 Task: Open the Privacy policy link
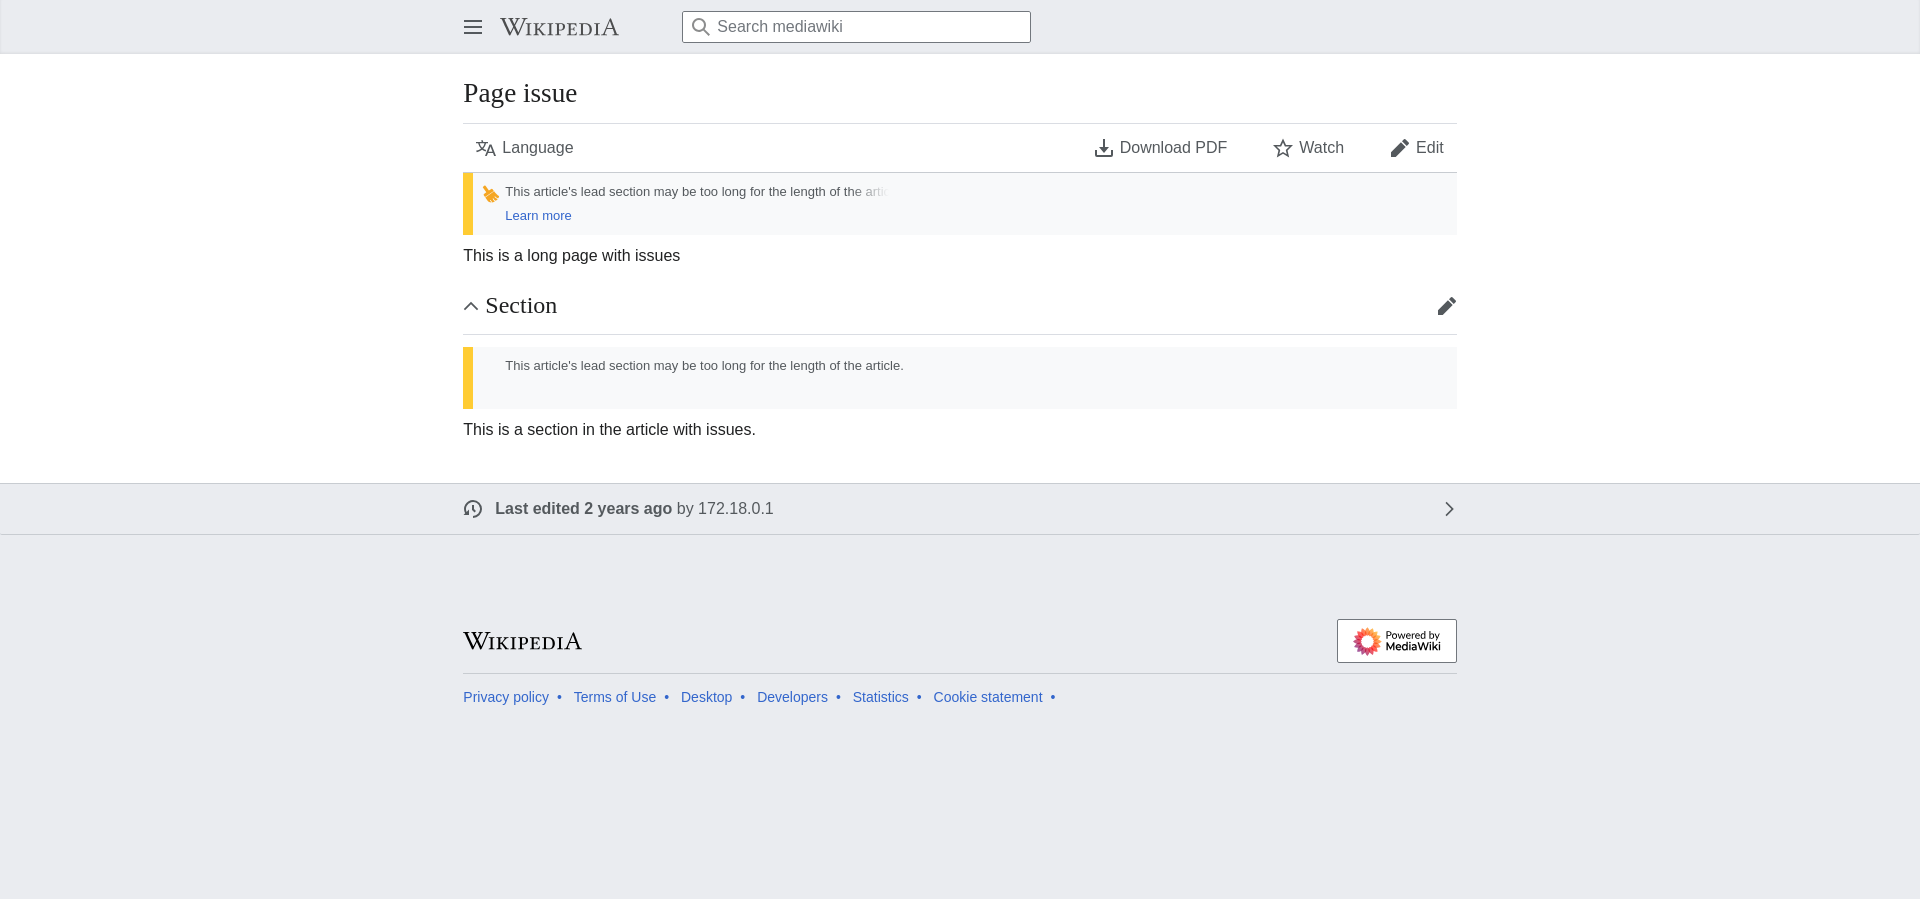[x=506, y=697]
